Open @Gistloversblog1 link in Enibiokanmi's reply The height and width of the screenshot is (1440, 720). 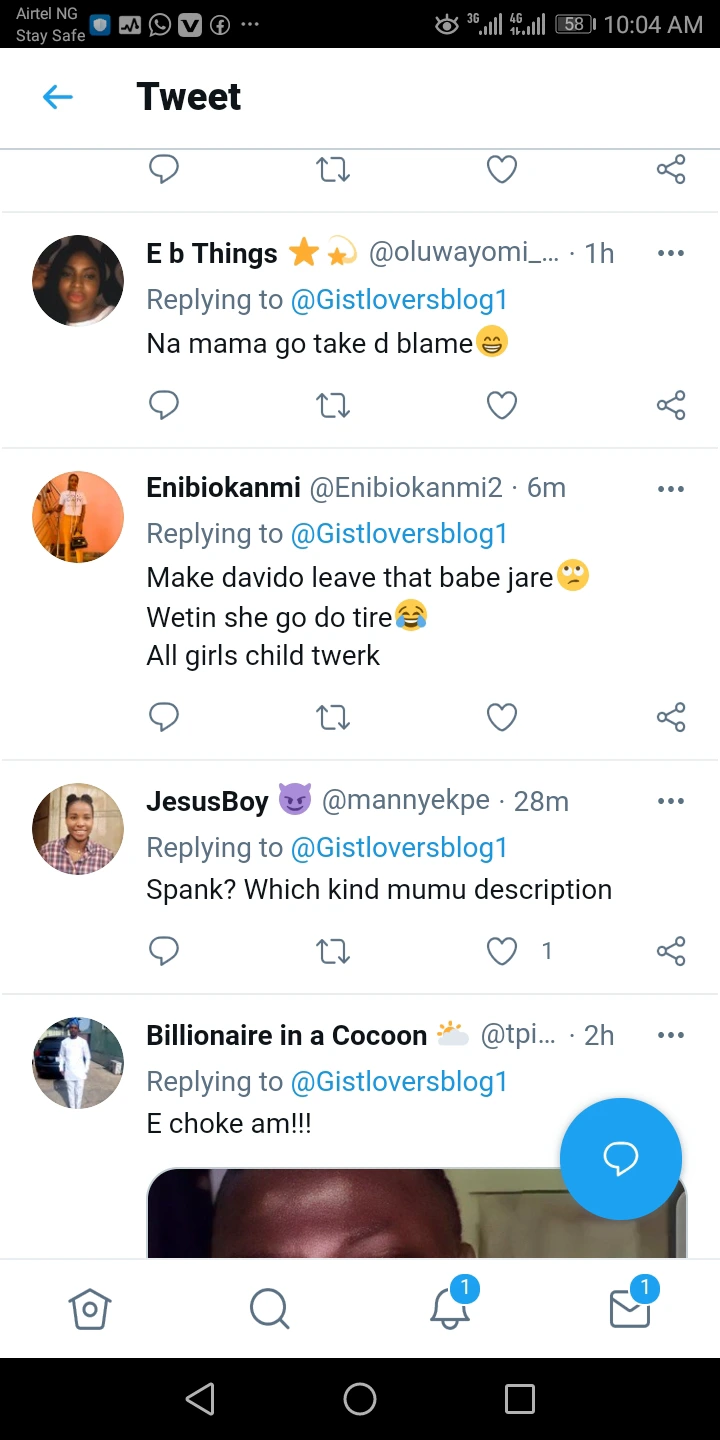click(x=399, y=534)
